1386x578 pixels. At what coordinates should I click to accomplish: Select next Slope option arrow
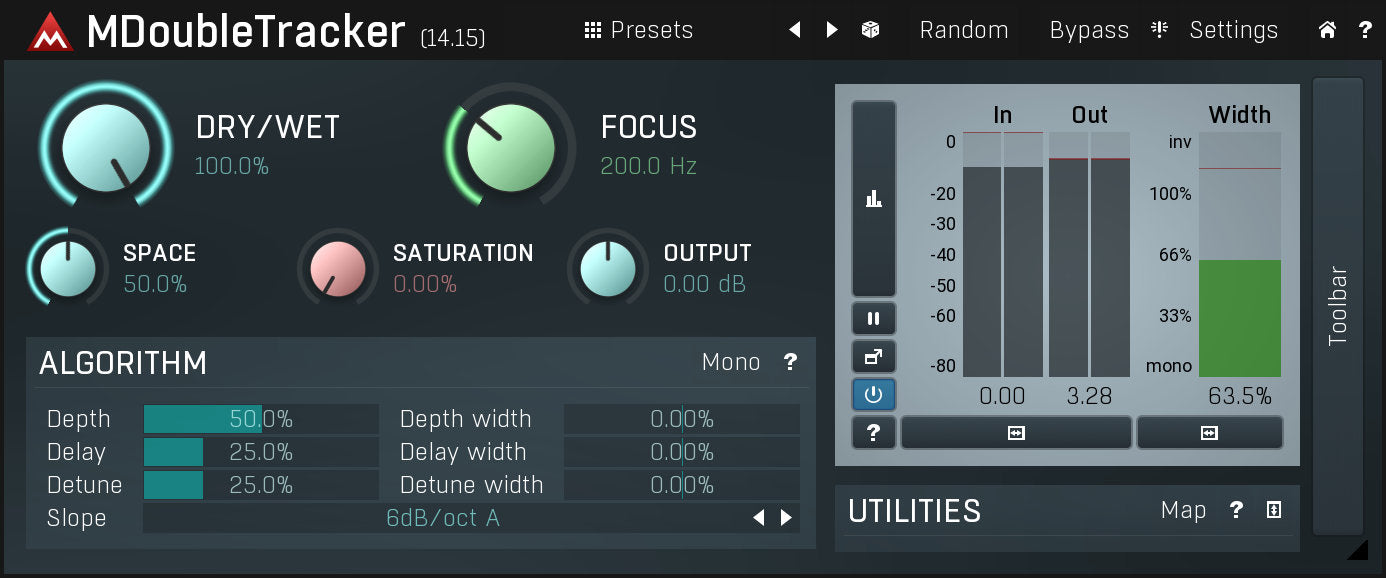pos(787,518)
